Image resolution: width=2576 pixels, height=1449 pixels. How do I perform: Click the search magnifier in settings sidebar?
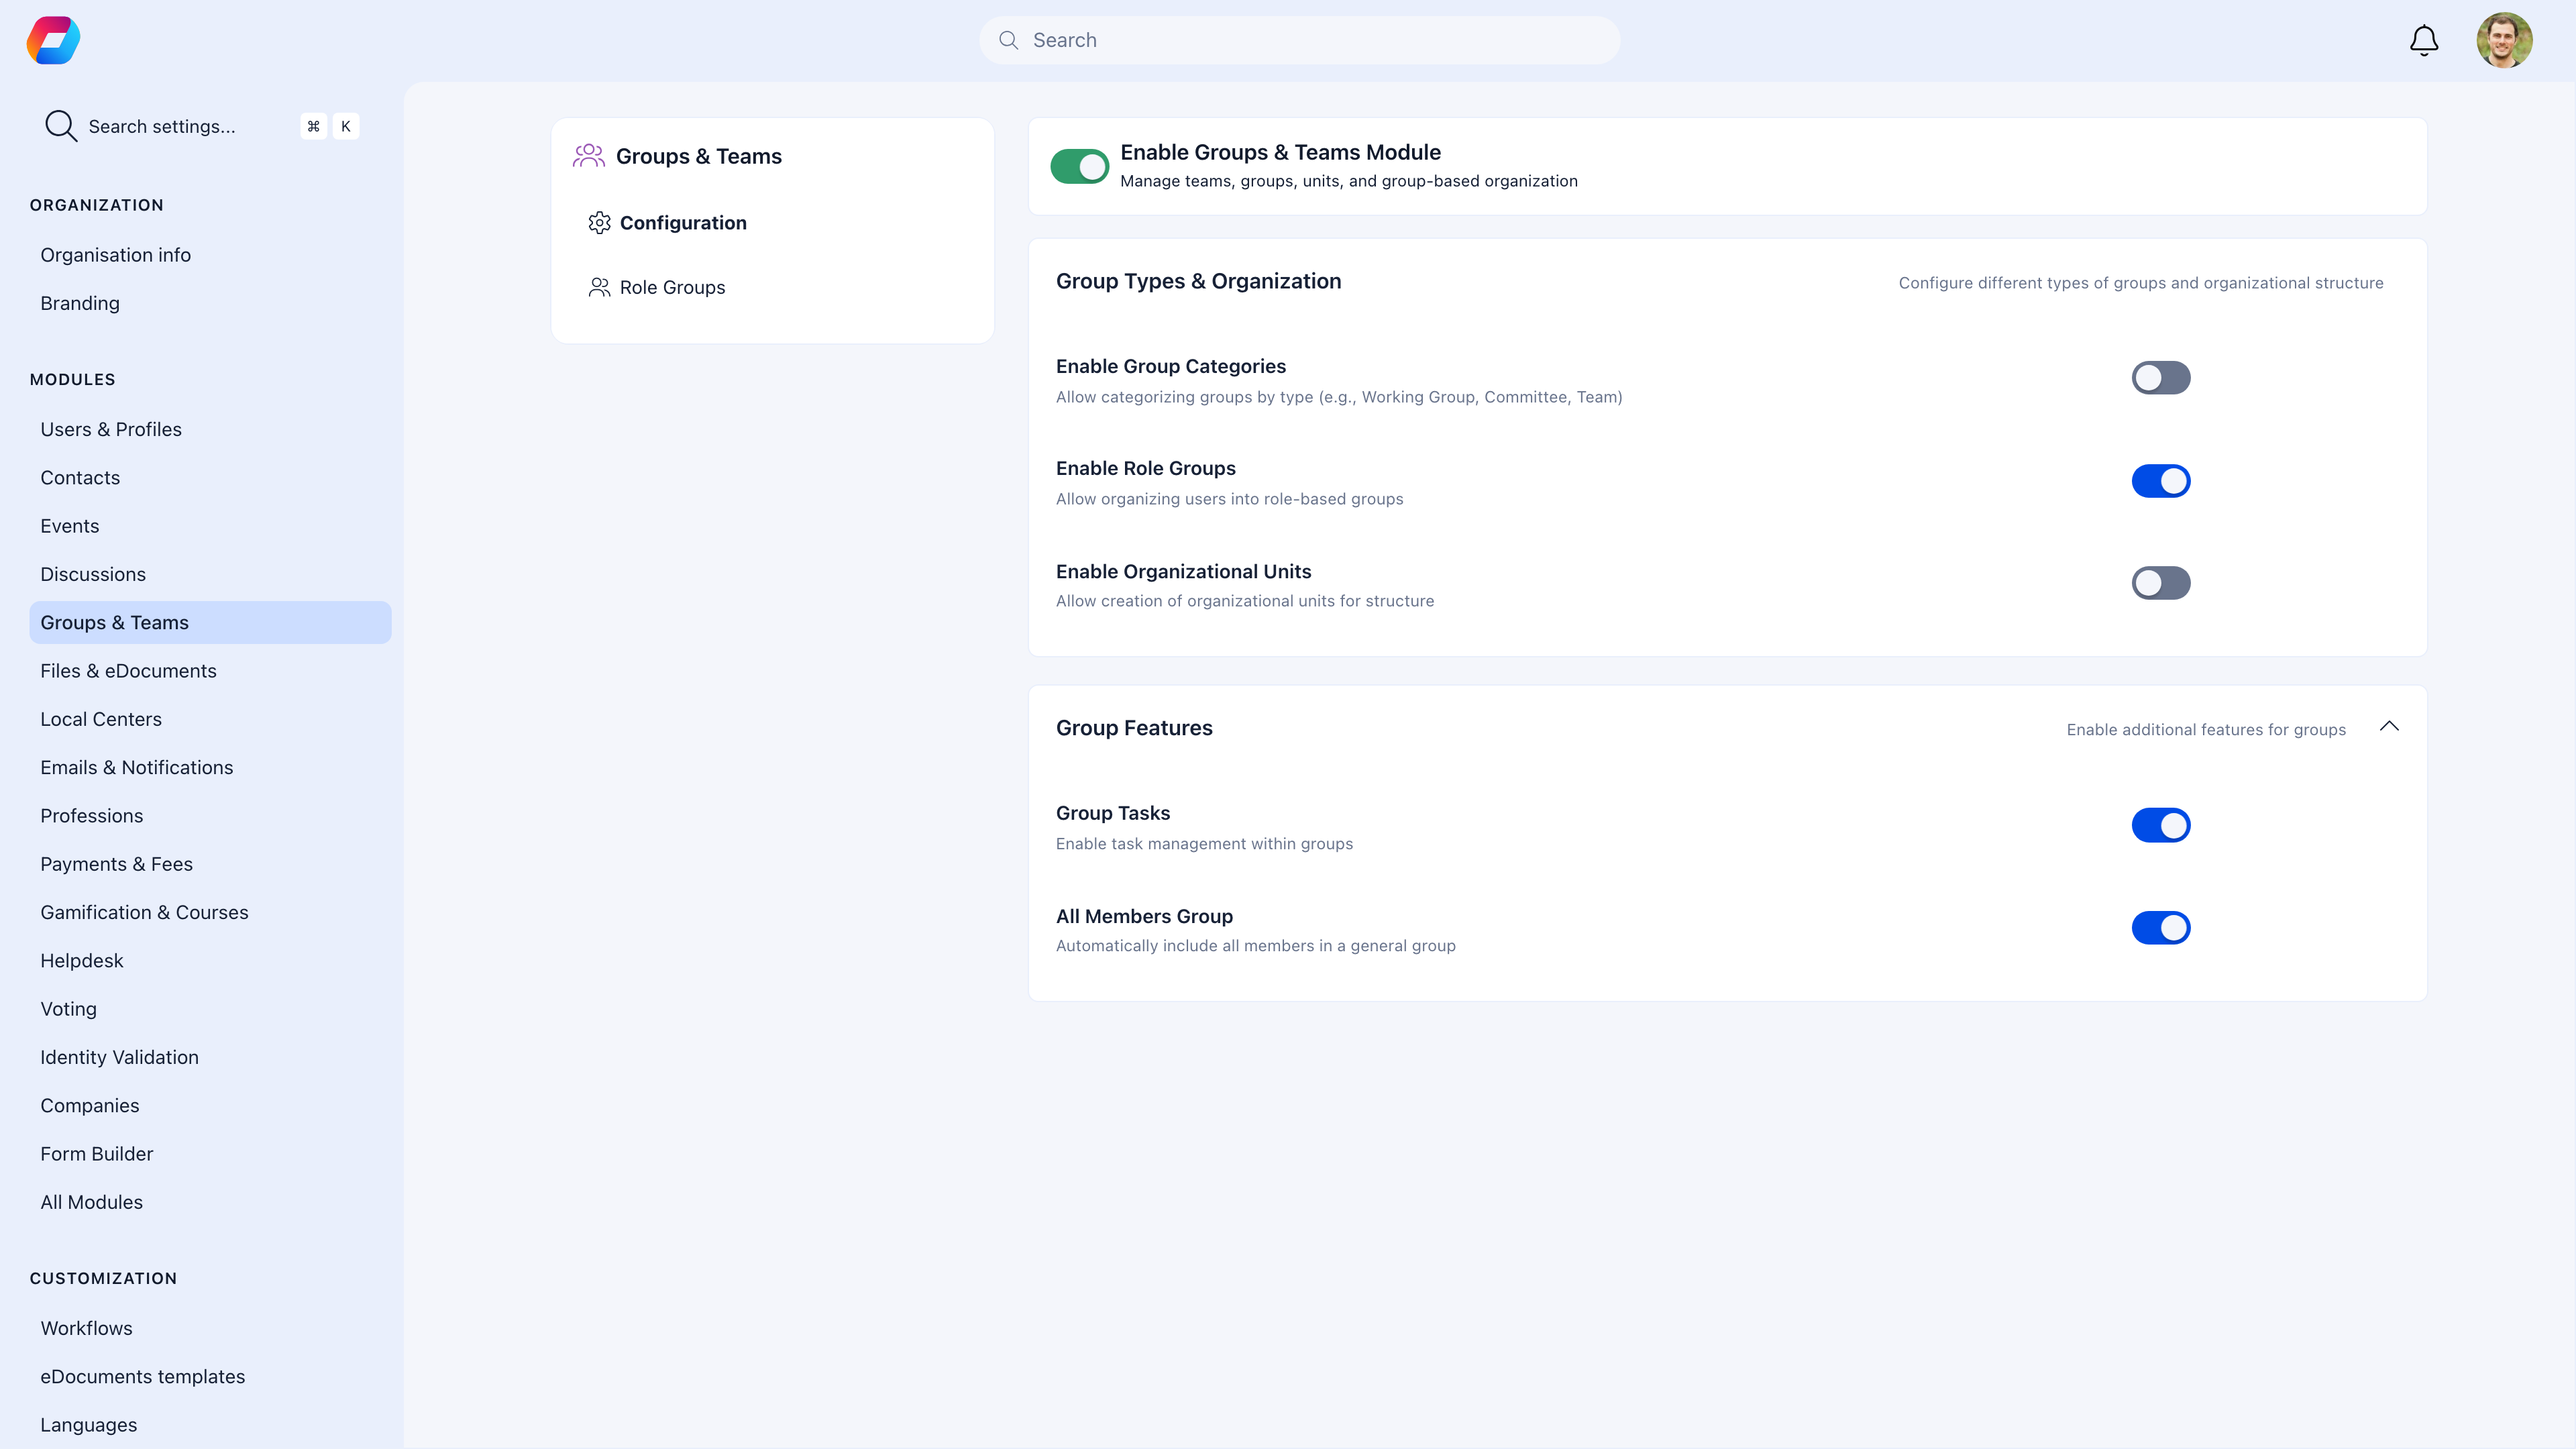60,125
